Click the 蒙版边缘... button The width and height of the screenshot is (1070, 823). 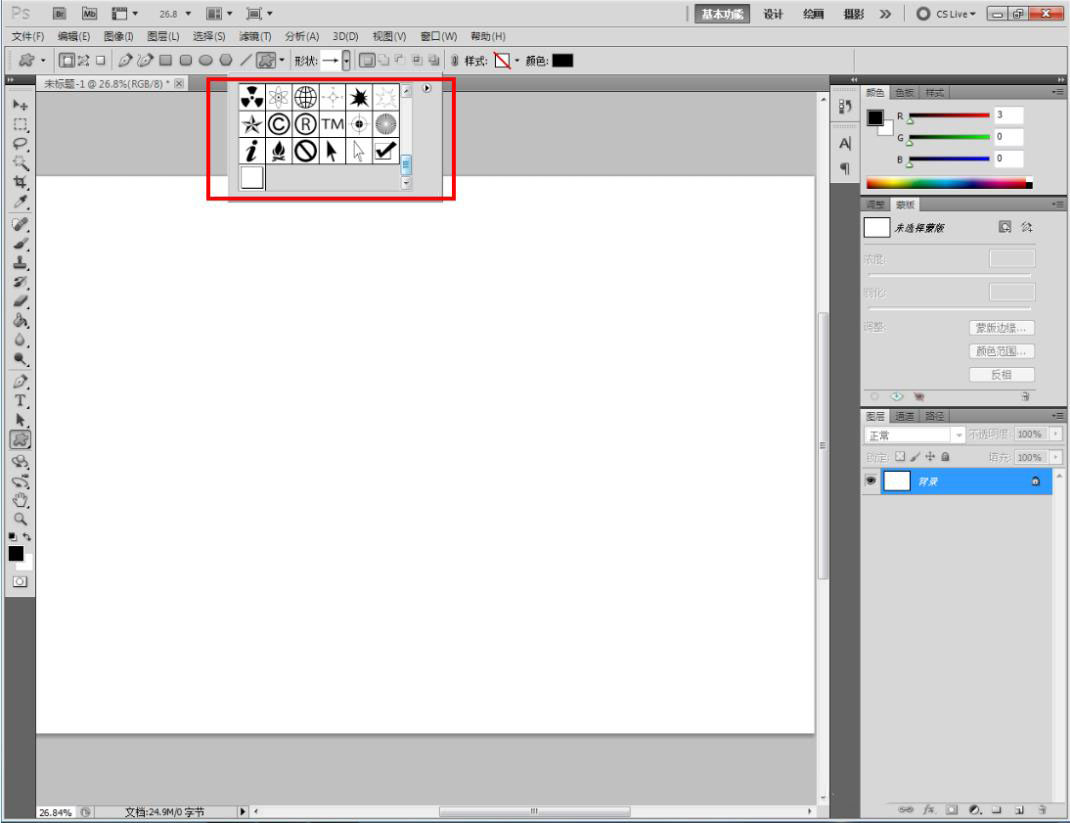1001,328
